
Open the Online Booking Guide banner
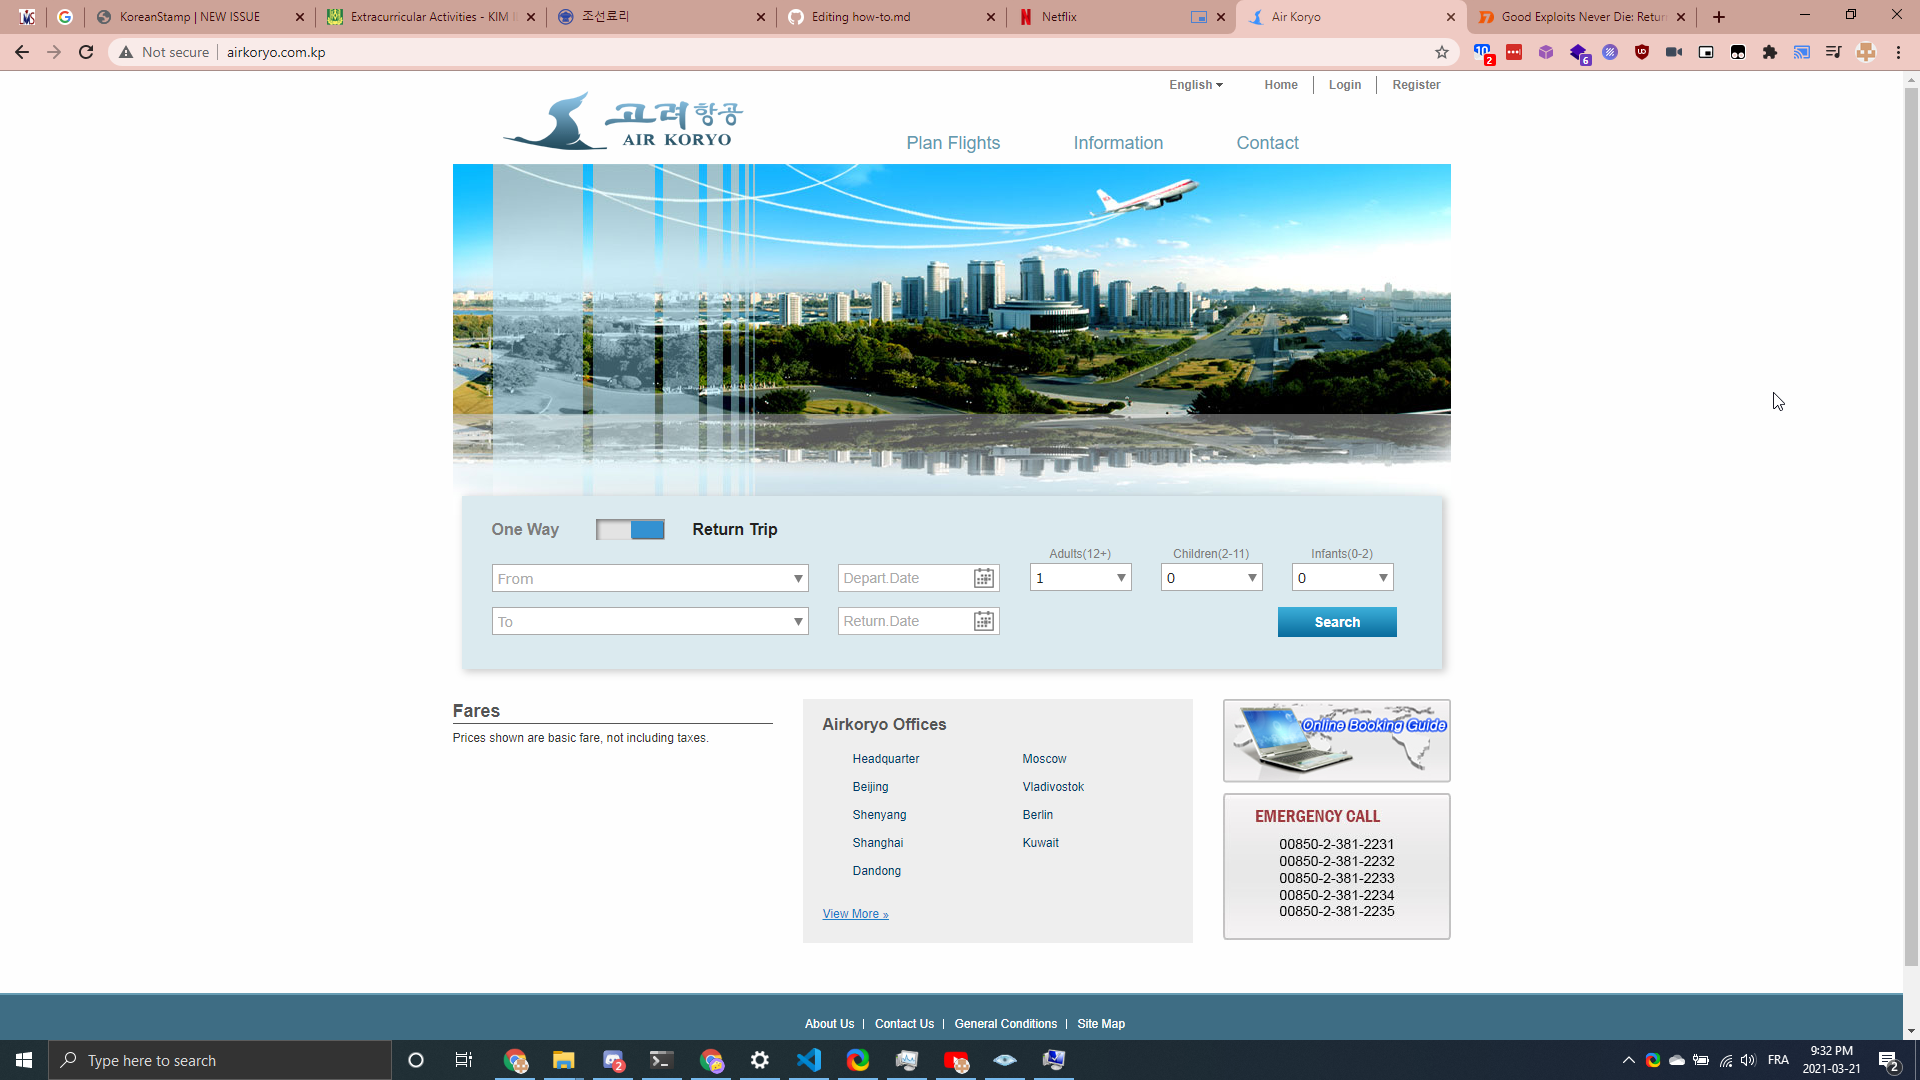pyautogui.click(x=1336, y=741)
